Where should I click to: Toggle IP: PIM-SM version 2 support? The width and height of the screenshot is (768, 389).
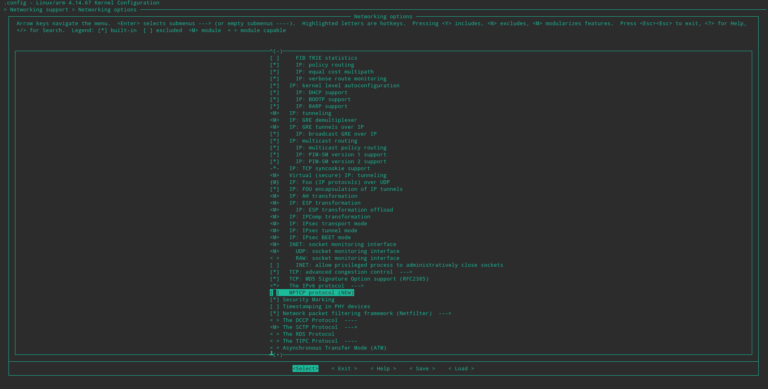(328, 161)
